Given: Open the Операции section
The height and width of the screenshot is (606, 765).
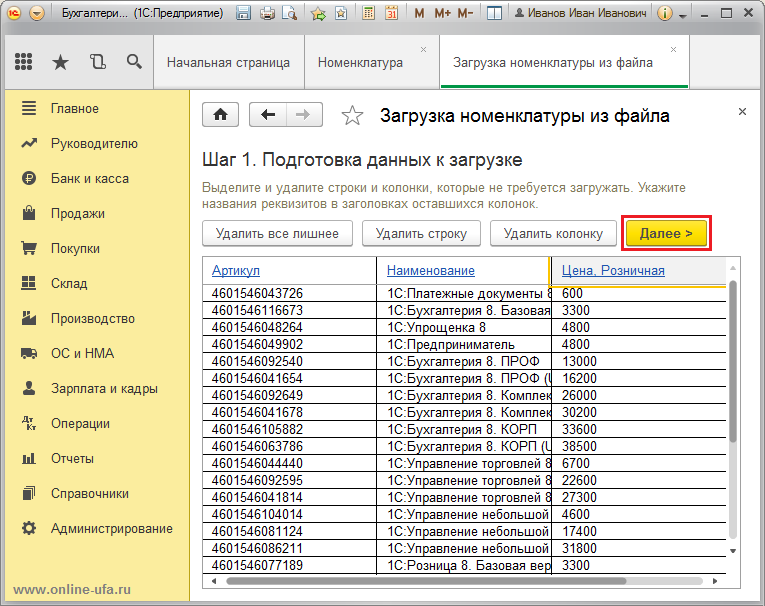Looking at the screenshot, I should point(98,424).
